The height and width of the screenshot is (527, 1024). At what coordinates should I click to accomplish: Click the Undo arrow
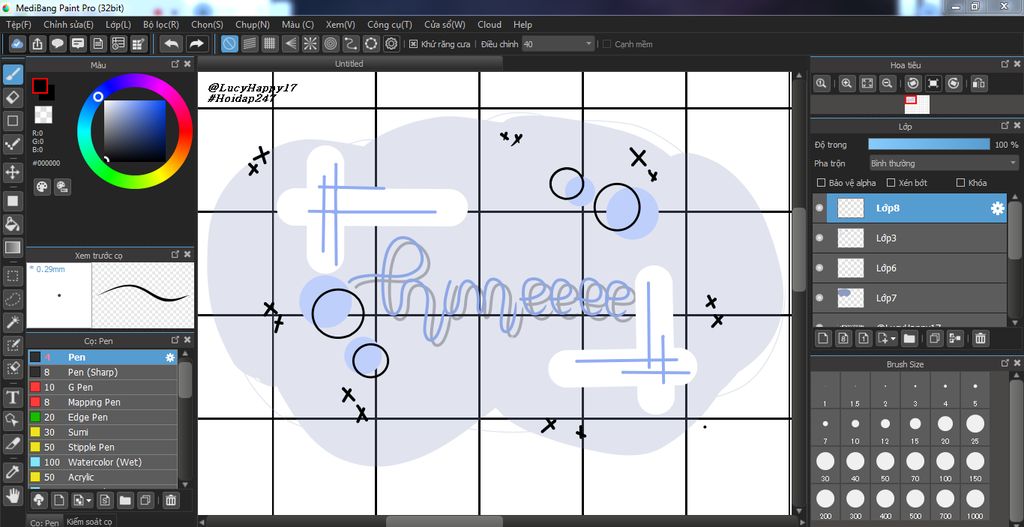coord(172,44)
